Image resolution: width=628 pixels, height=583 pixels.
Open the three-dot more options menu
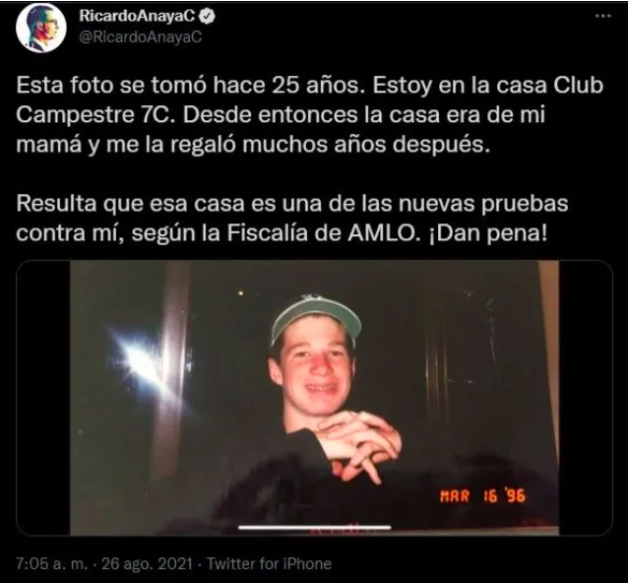(x=603, y=16)
